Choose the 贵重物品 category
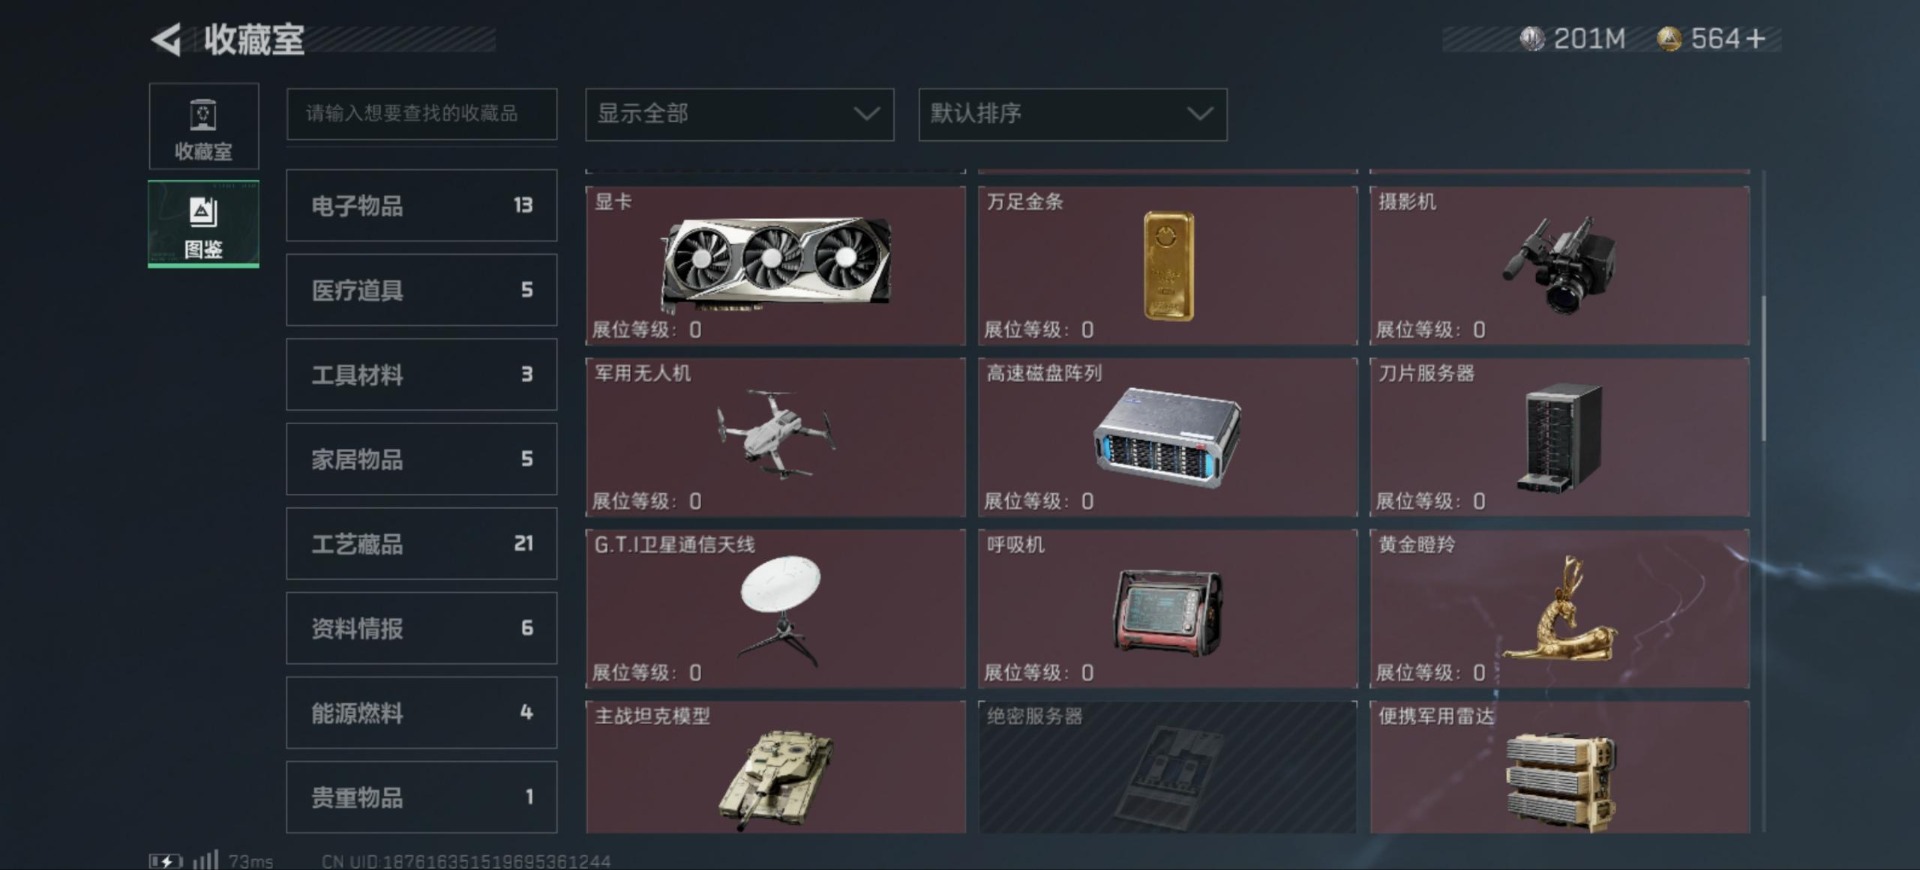The width and height of the screenshot is (1920, 870). point(421,797)
